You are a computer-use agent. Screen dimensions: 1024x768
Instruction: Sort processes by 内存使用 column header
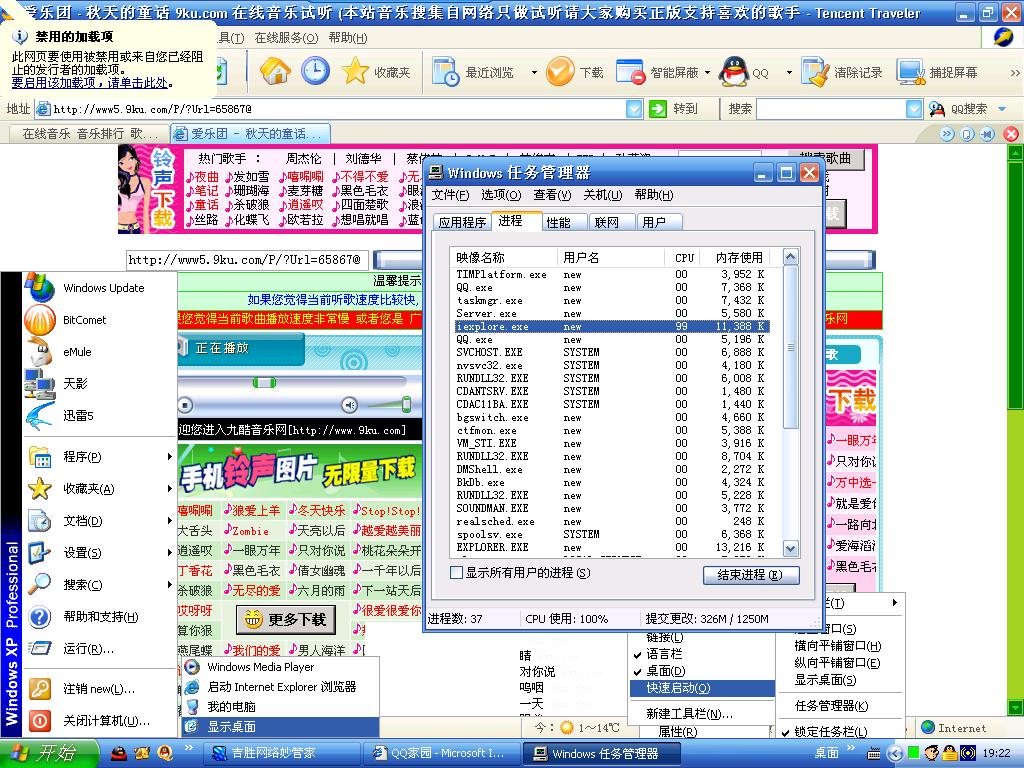(739, 257)
